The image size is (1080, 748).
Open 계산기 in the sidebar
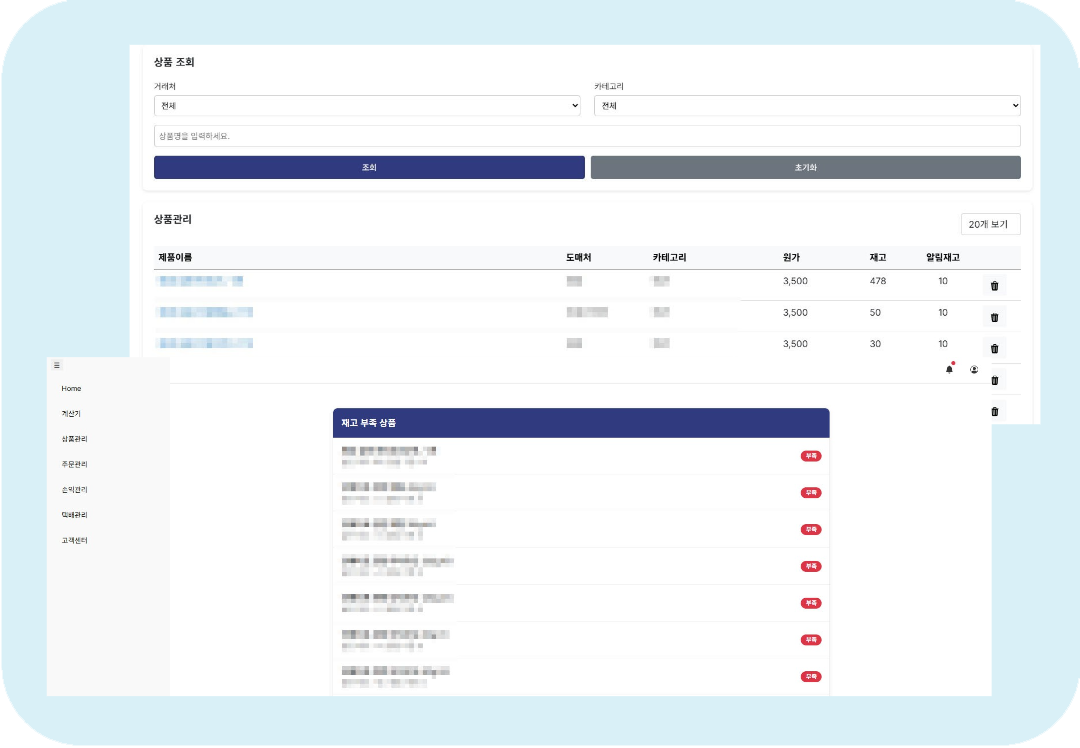[x=71, y=413]
